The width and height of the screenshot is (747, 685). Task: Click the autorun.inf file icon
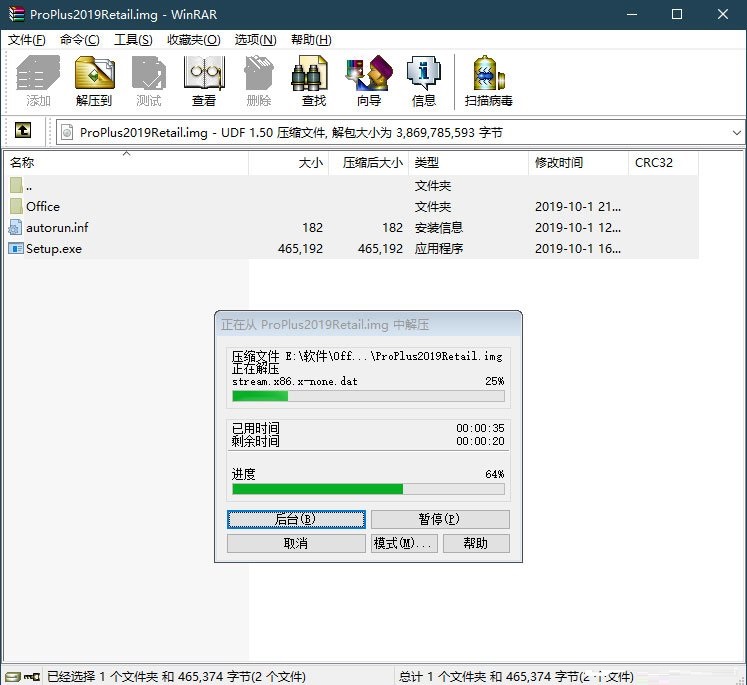(15, 227)
